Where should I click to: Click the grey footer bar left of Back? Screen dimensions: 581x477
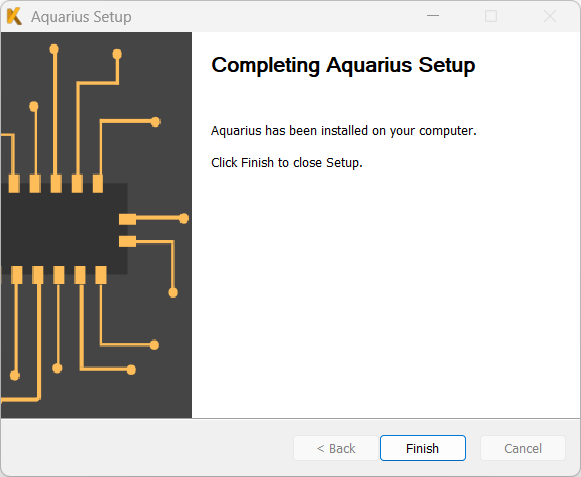point(148,448)
